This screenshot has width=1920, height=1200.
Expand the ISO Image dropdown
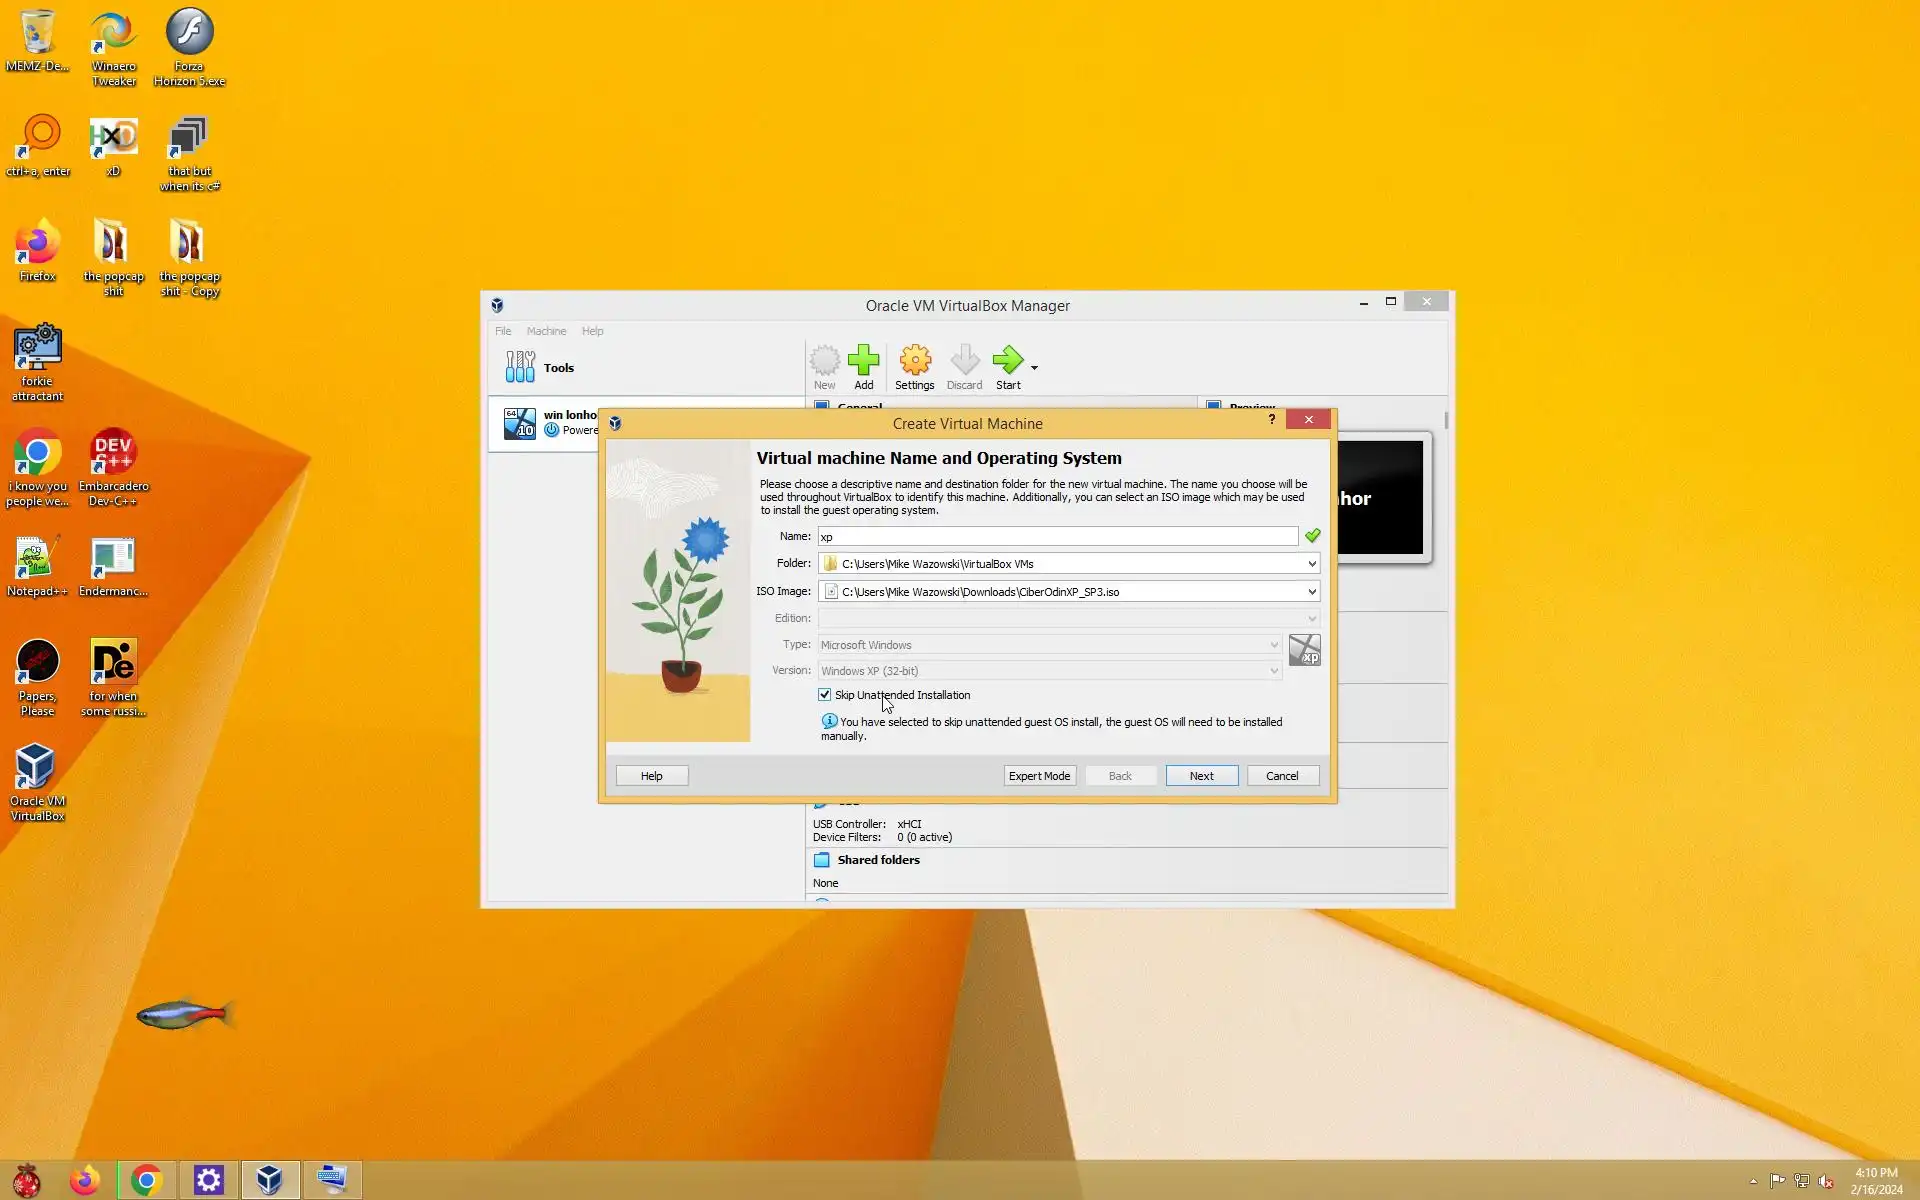click(1311, 592)
